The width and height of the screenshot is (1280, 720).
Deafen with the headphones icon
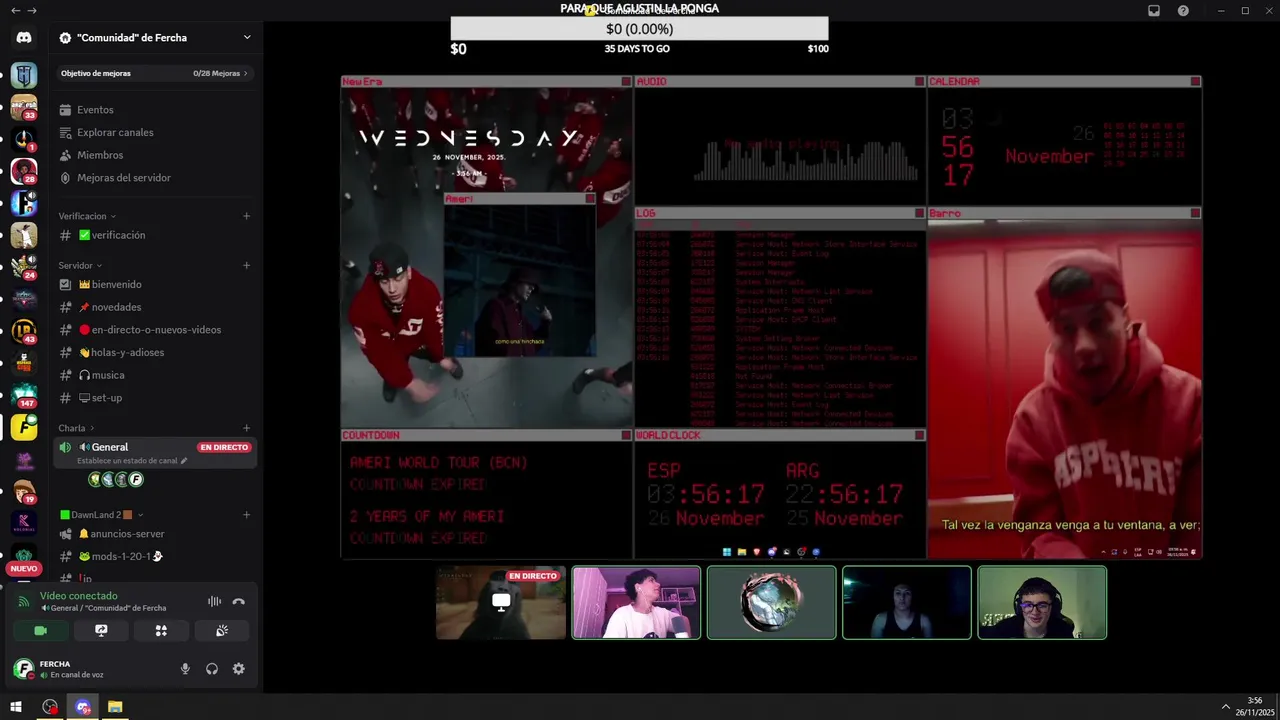point(212,669)
